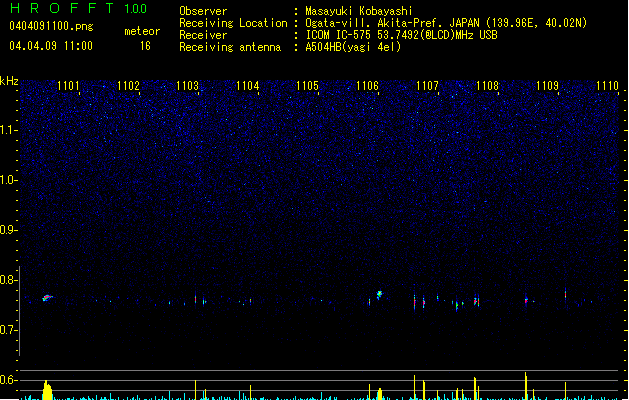Click the 1.0 kHz frequency label
This screenshot has height=400, width=629.
point(8,180)
